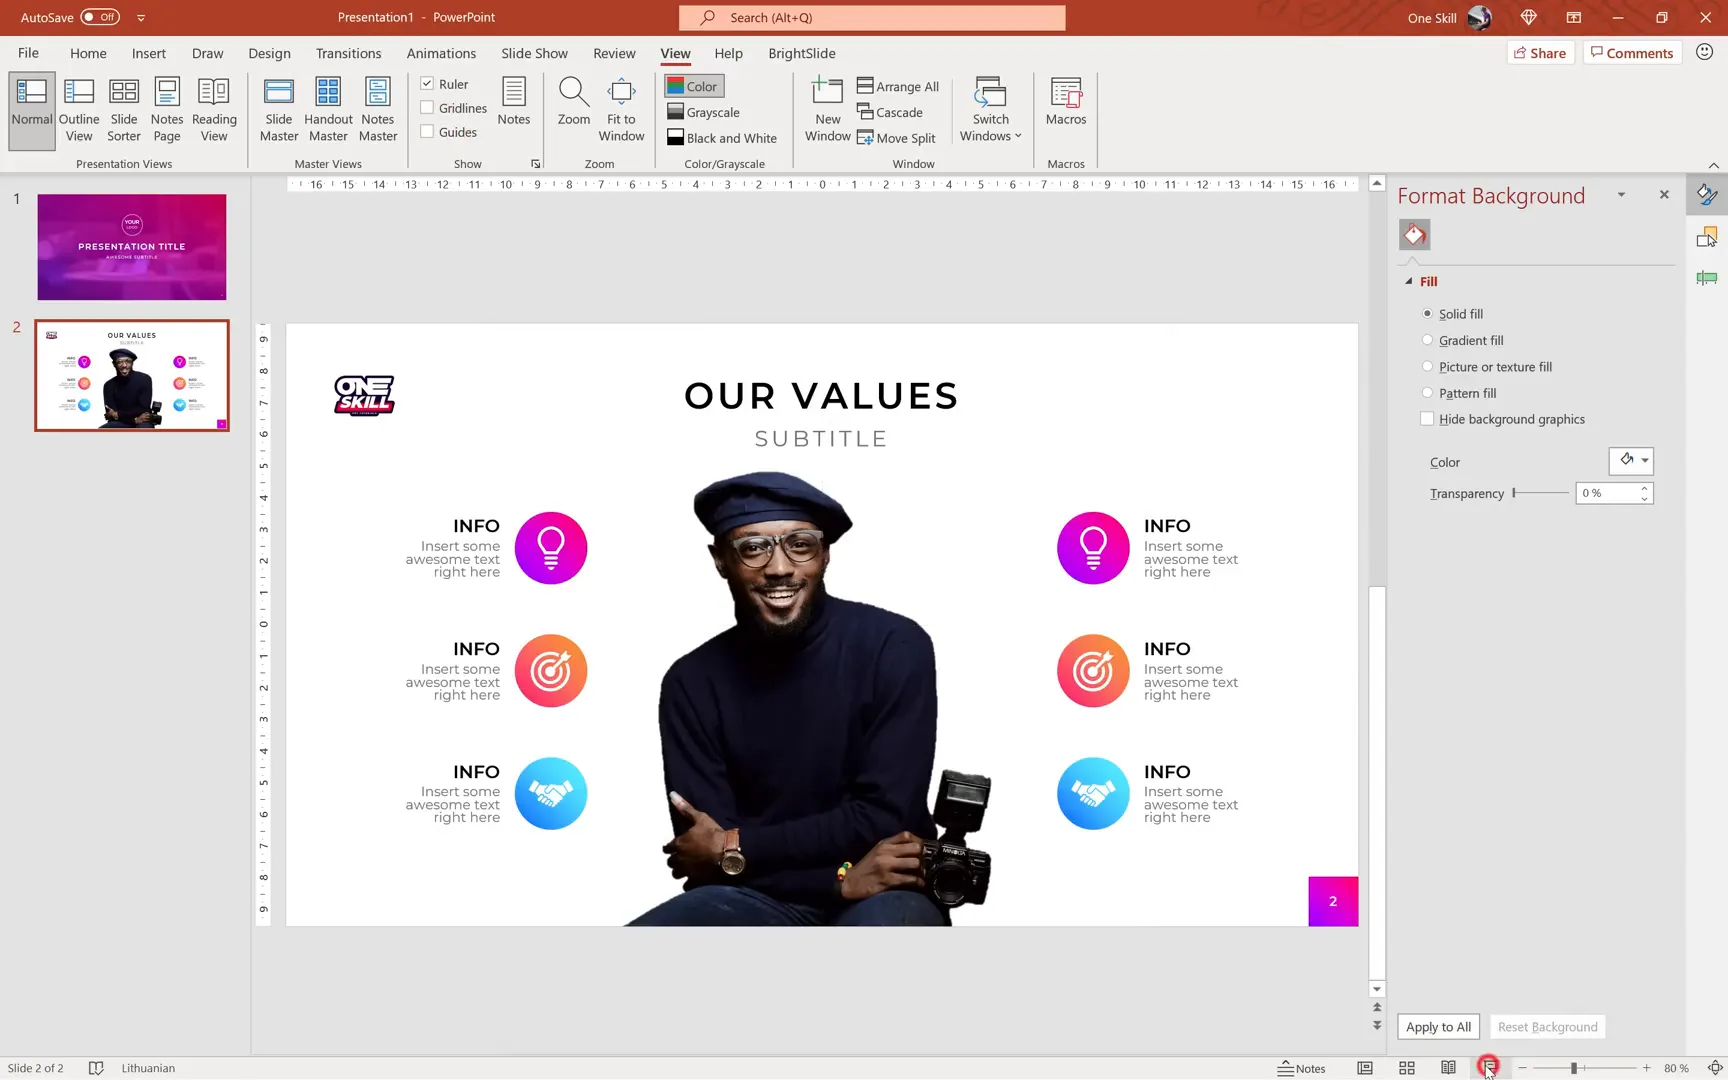Open the fill Color dropdown
This screenshot has height=1080, width=1728.
point(1631,461)
